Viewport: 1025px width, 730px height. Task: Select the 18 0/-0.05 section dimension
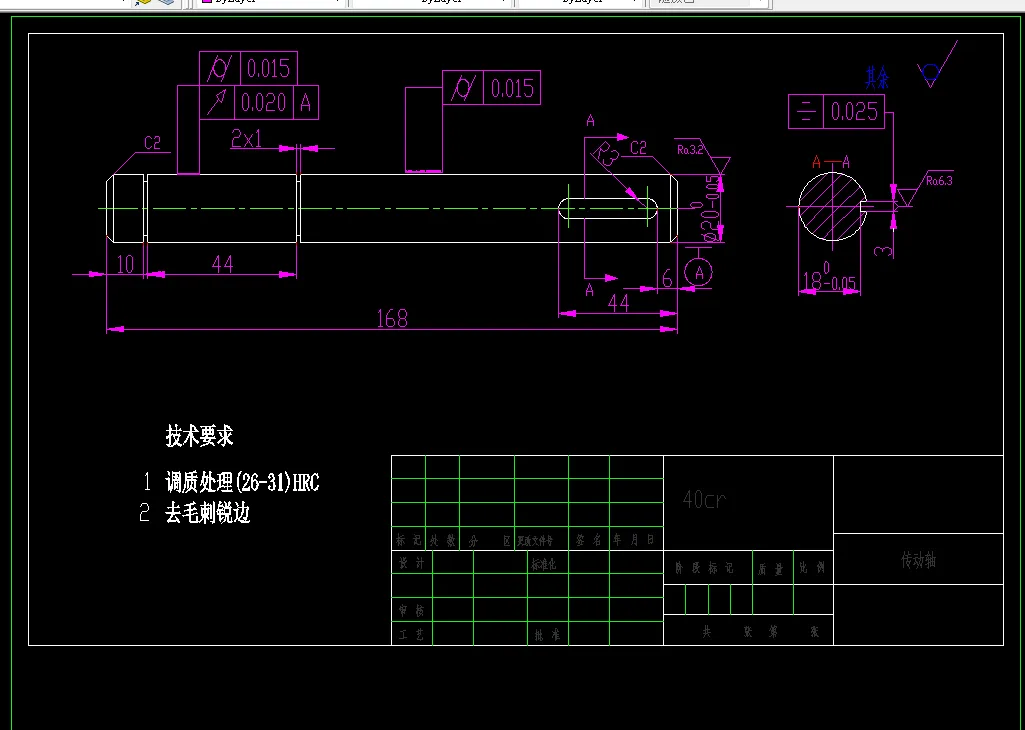pyautogui.click(x=828, y=280)
